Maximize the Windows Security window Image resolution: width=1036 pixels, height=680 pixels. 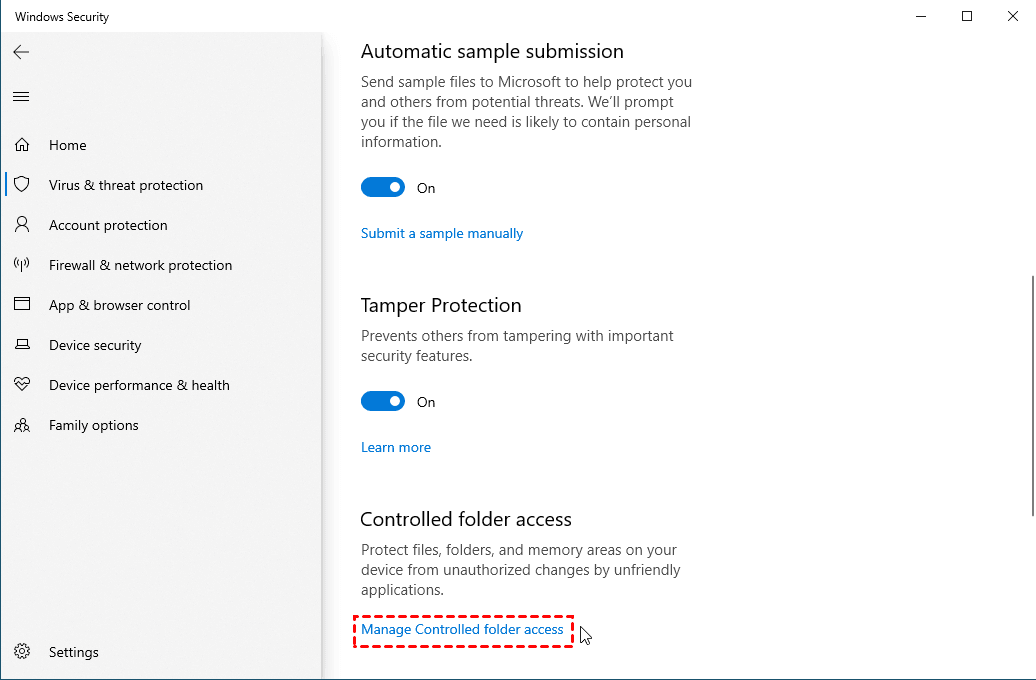coord(967,16)
